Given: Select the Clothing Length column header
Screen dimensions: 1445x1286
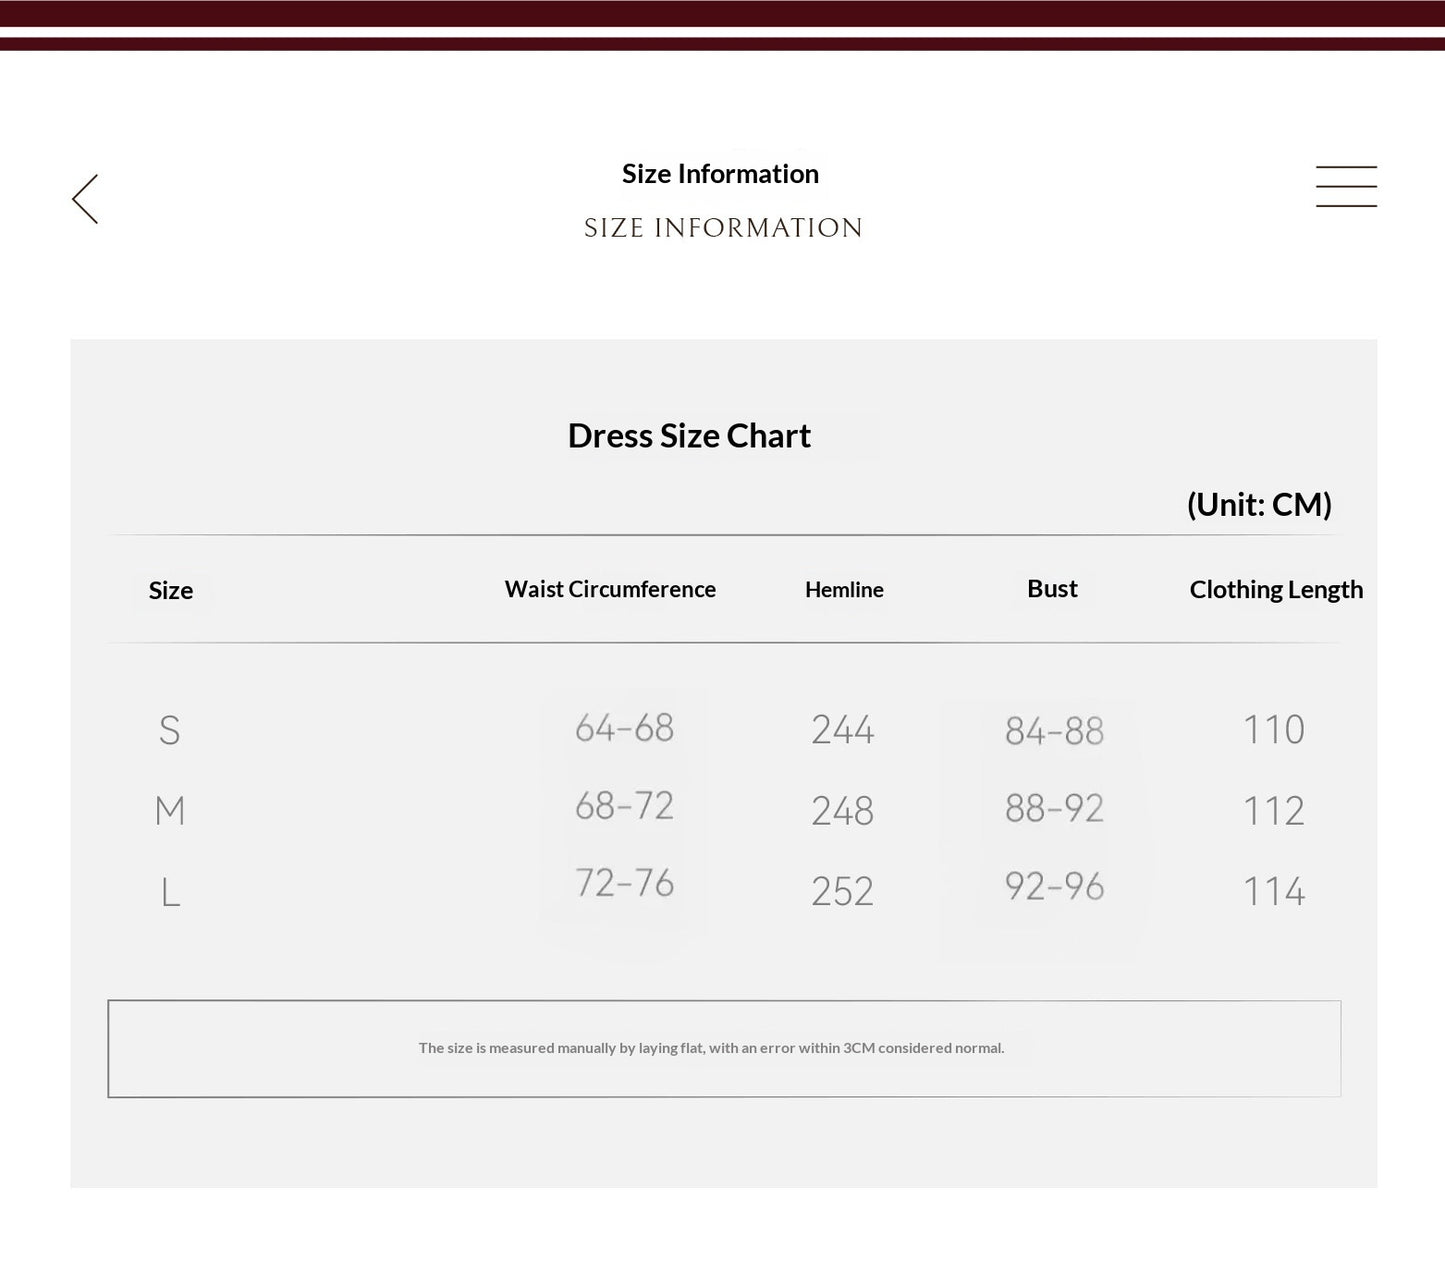Looking at the screenshot, I should click(1276, 590).
